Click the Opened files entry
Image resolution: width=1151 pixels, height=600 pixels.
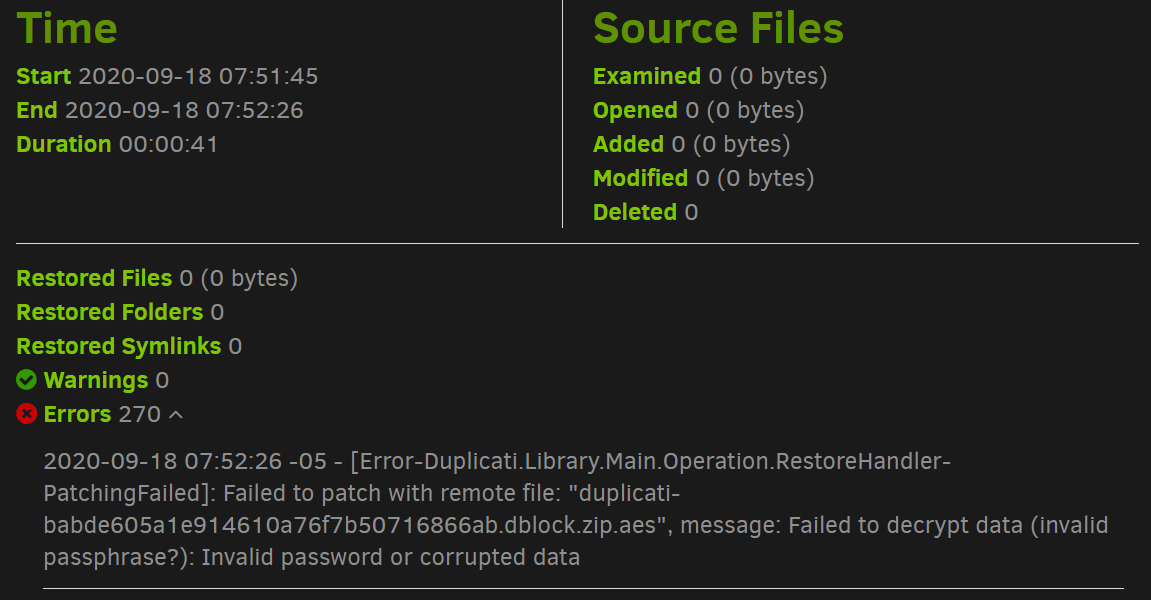(698, 110)
